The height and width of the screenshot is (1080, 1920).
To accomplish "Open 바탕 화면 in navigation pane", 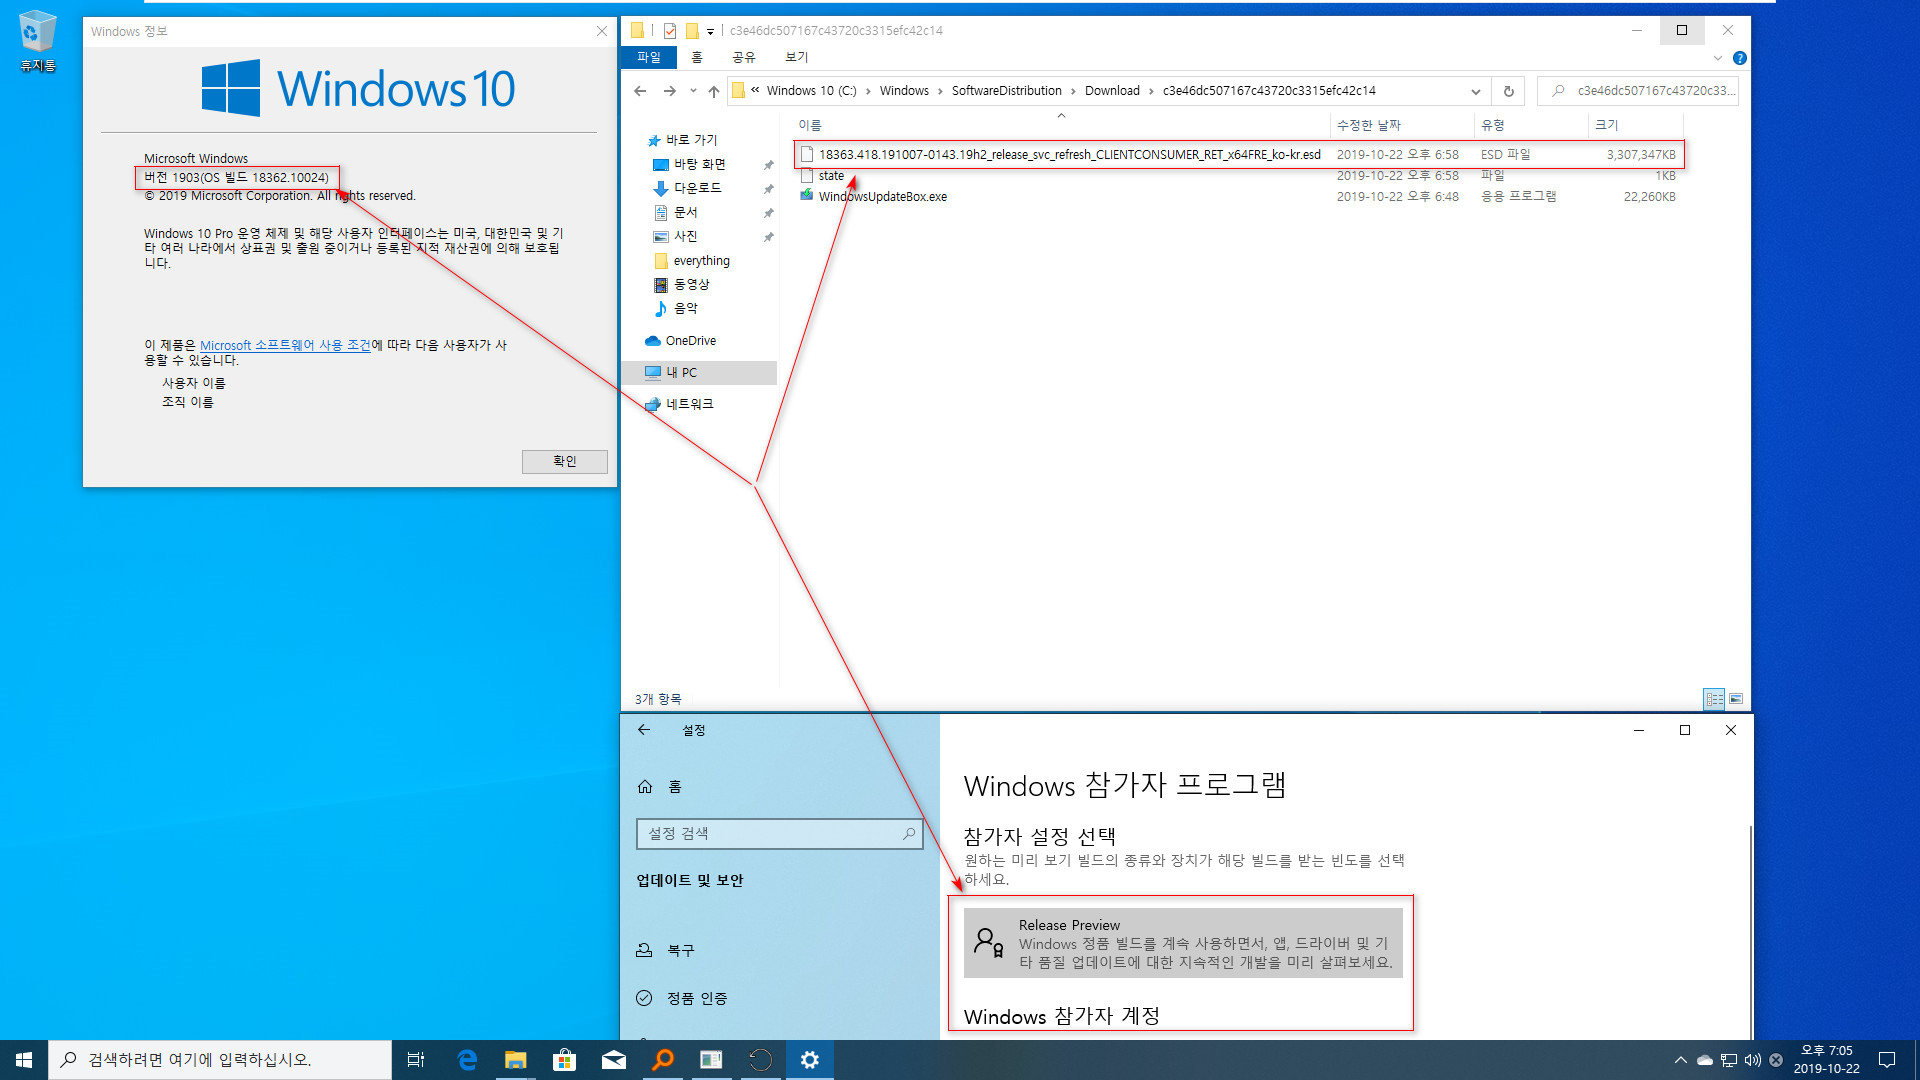I will [x=699, y=164].
